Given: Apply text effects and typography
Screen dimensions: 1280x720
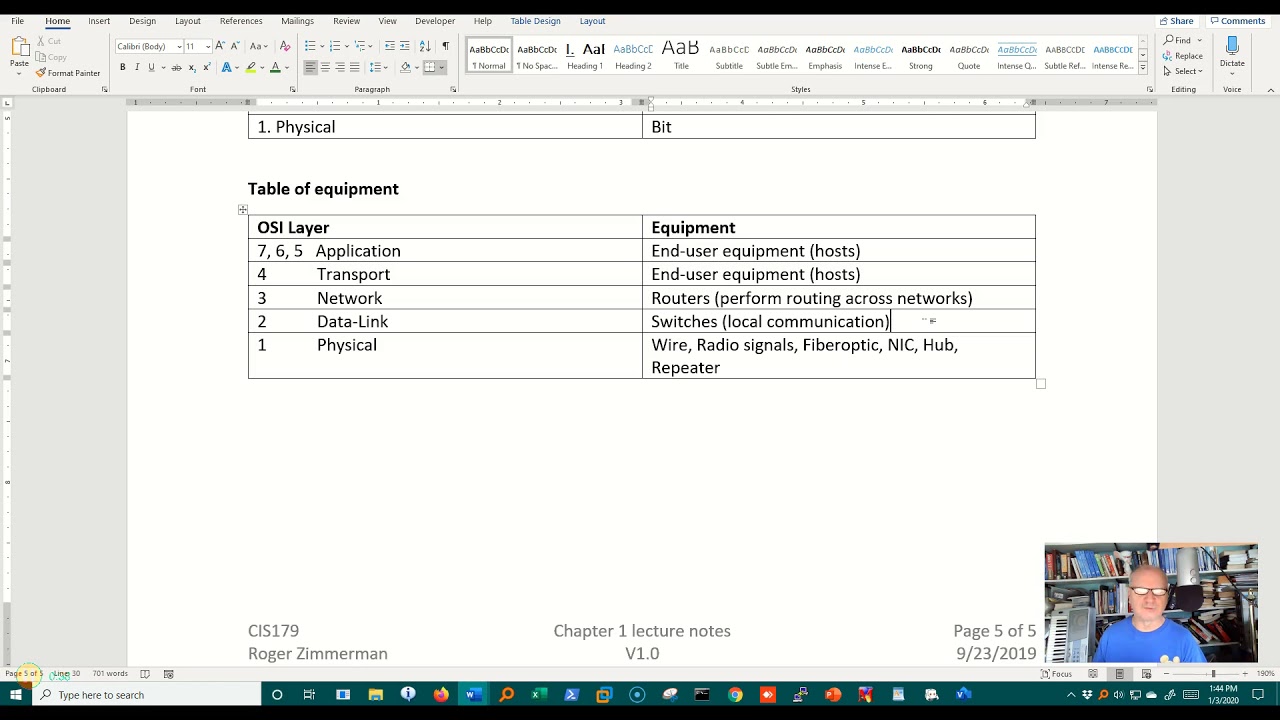Looking at the screenshot, I should (228, 67).
